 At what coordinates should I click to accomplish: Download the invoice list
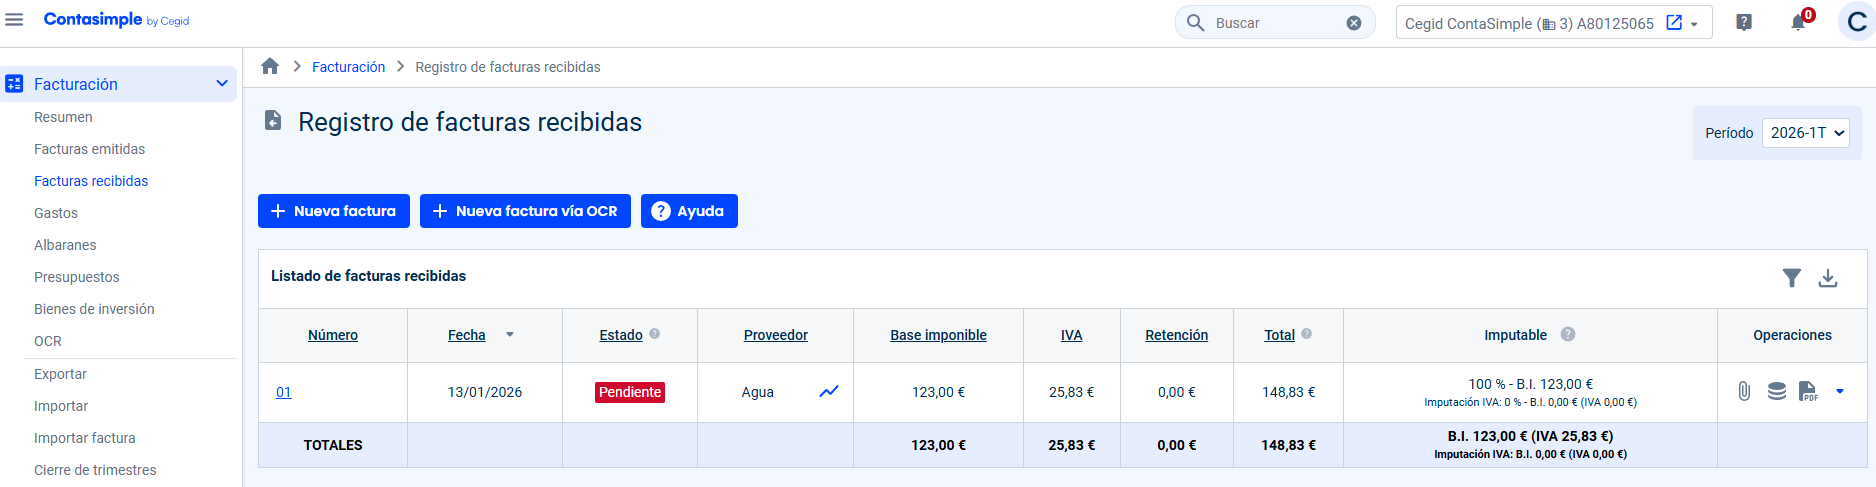1828,278
